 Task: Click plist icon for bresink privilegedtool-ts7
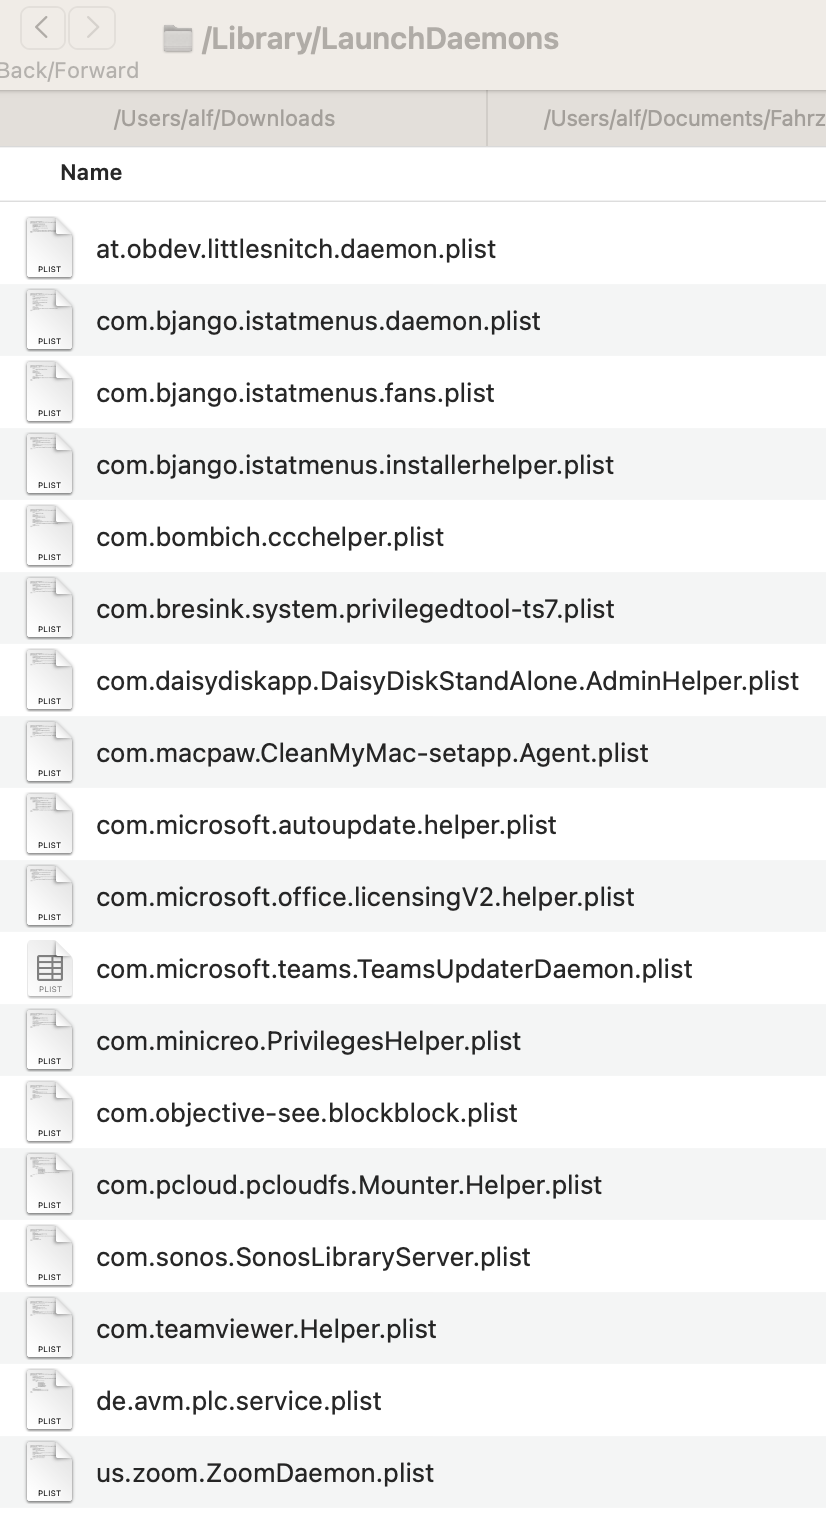49,608
